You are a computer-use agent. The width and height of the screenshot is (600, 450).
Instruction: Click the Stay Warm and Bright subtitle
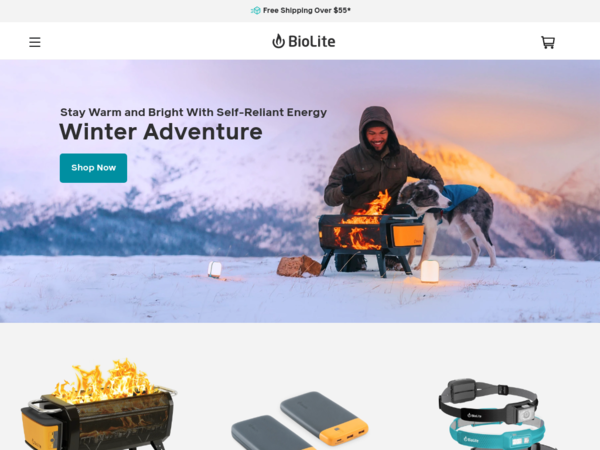pyautogui.click(x=194, y=112)
